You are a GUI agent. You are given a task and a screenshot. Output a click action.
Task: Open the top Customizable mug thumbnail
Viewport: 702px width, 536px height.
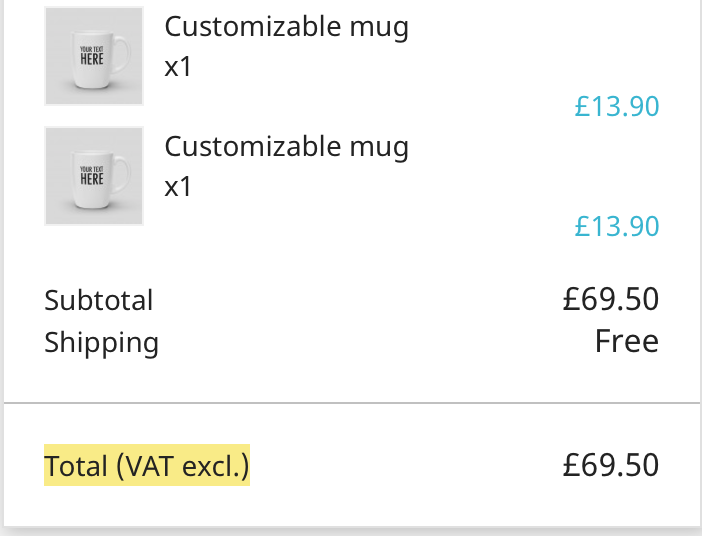coord(94,56)
